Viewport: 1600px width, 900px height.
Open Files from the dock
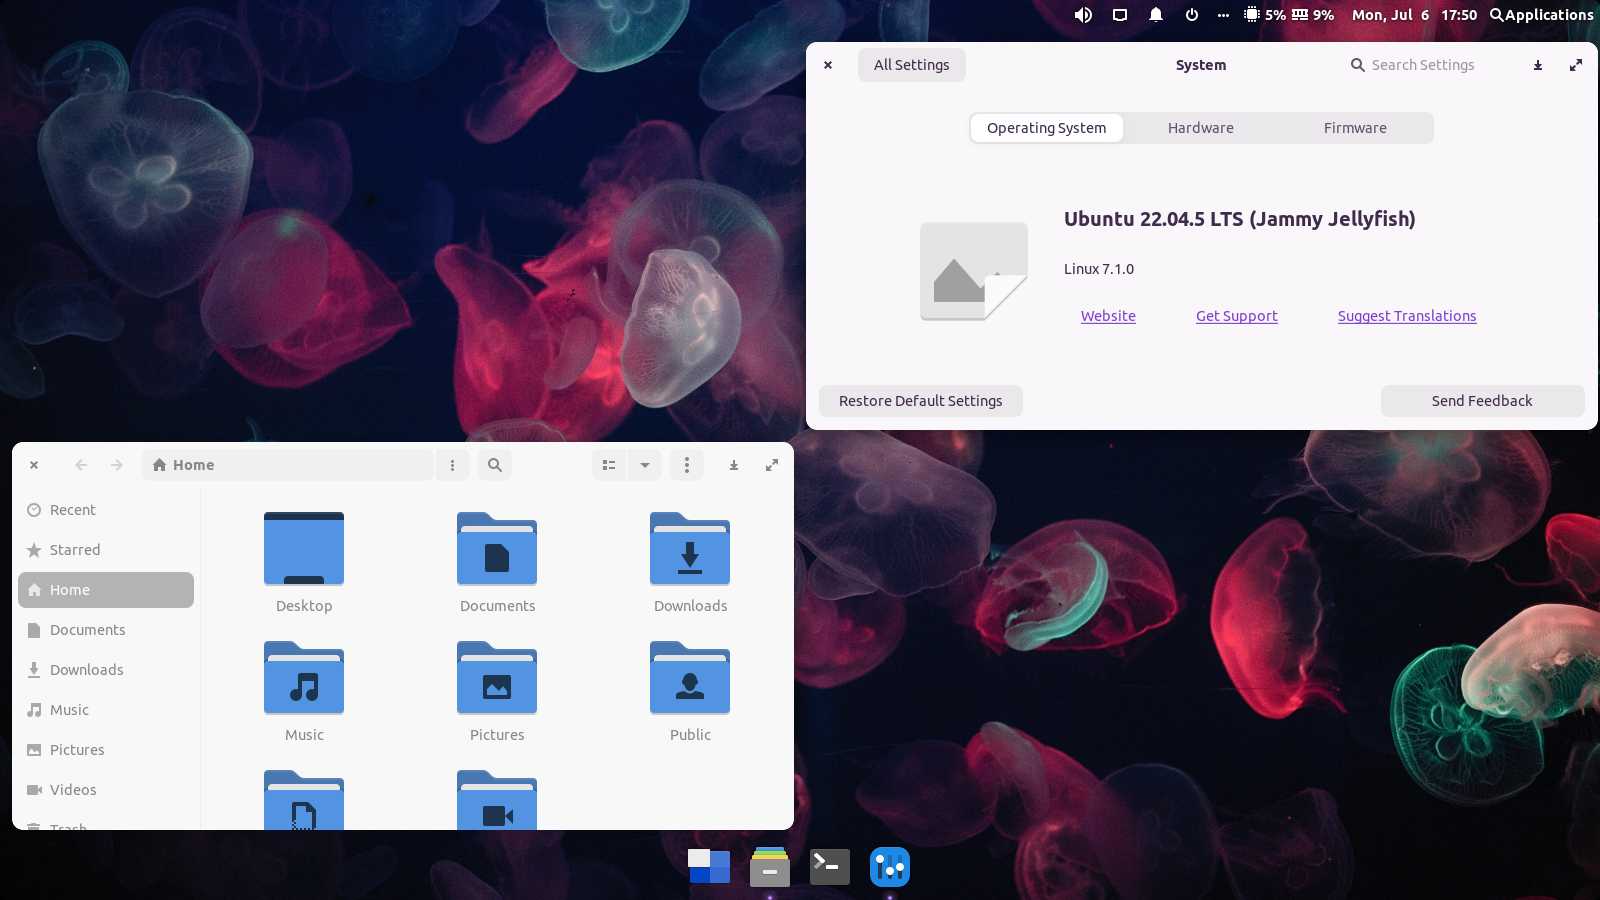pyautogui.click(x=770, y=866)
